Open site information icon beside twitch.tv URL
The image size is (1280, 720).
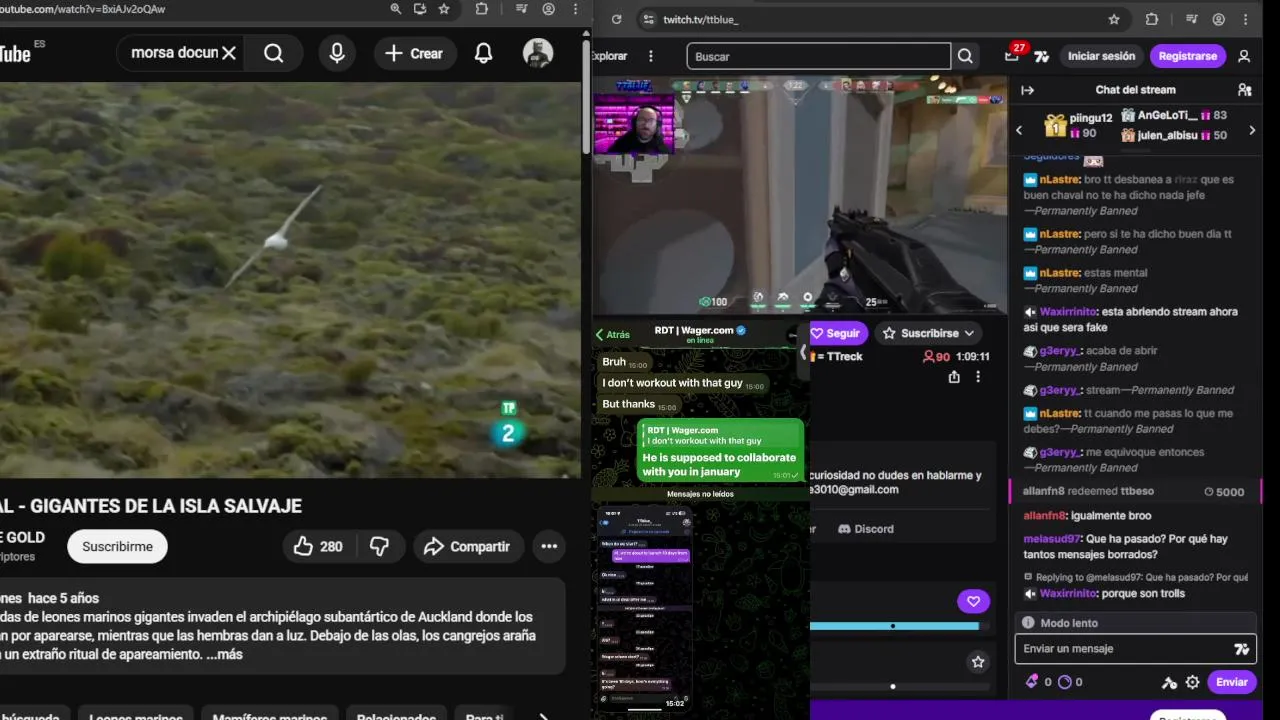coord(648,19)
